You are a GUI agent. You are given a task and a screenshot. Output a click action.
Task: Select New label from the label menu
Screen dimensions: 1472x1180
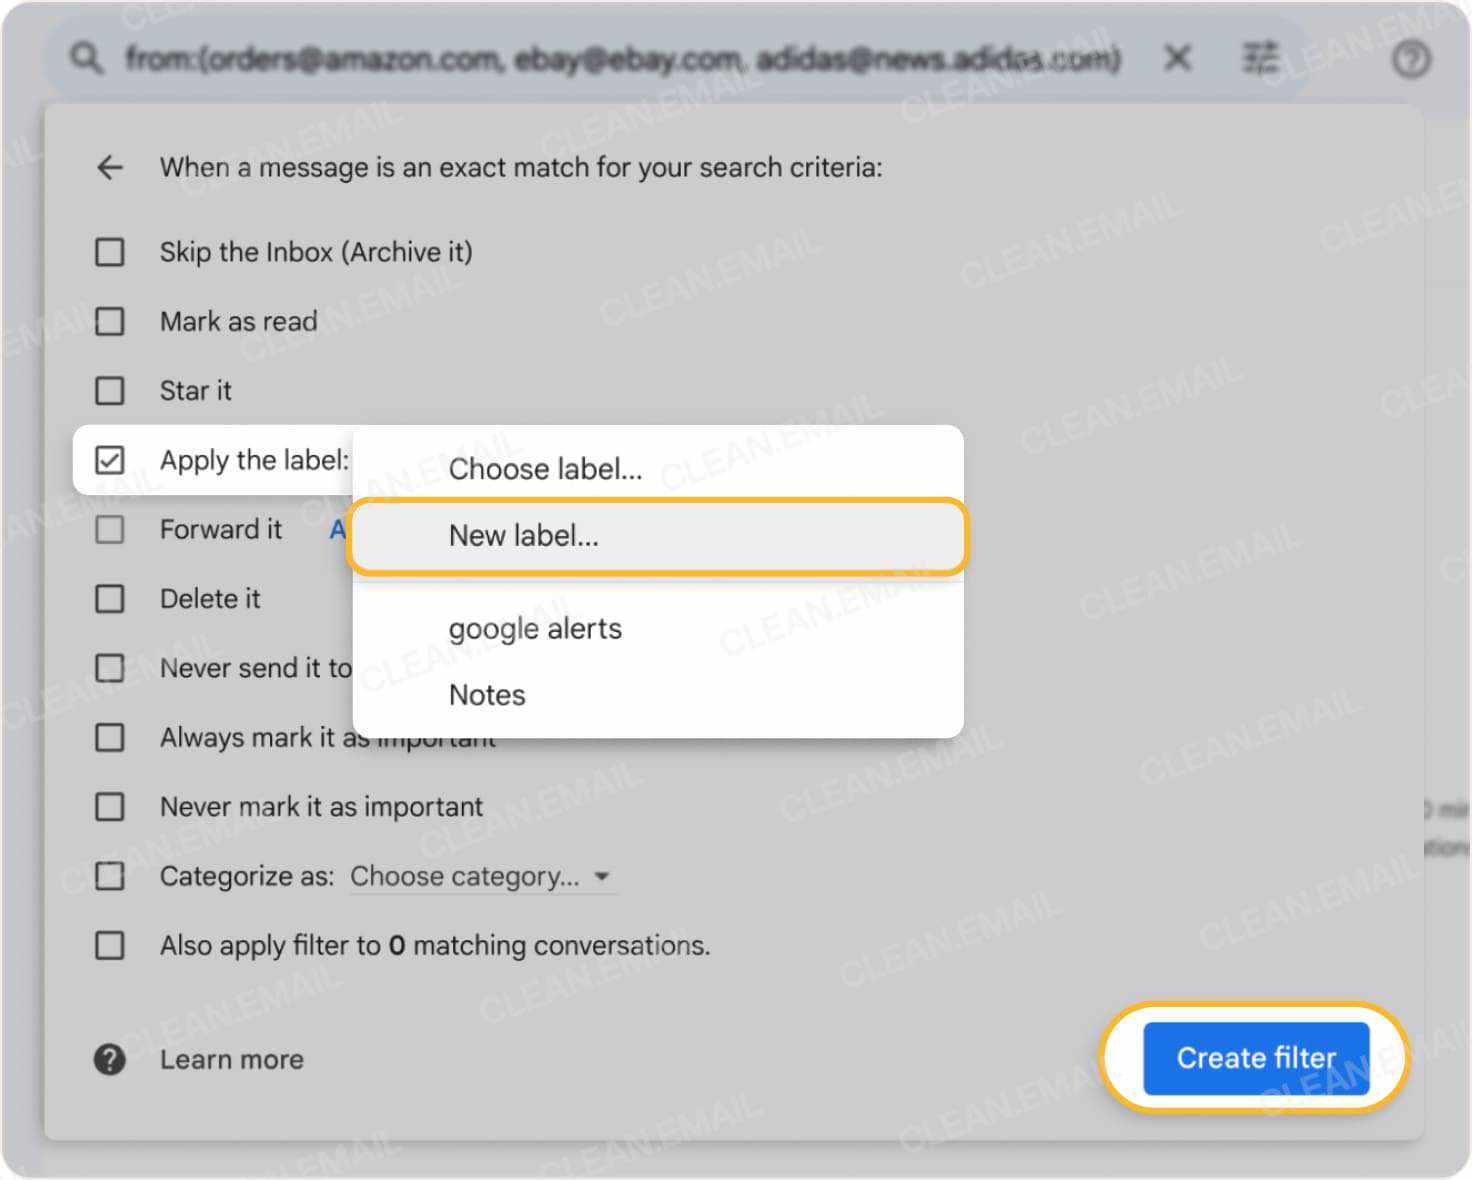pyautogui.click(x=524, y=535)
